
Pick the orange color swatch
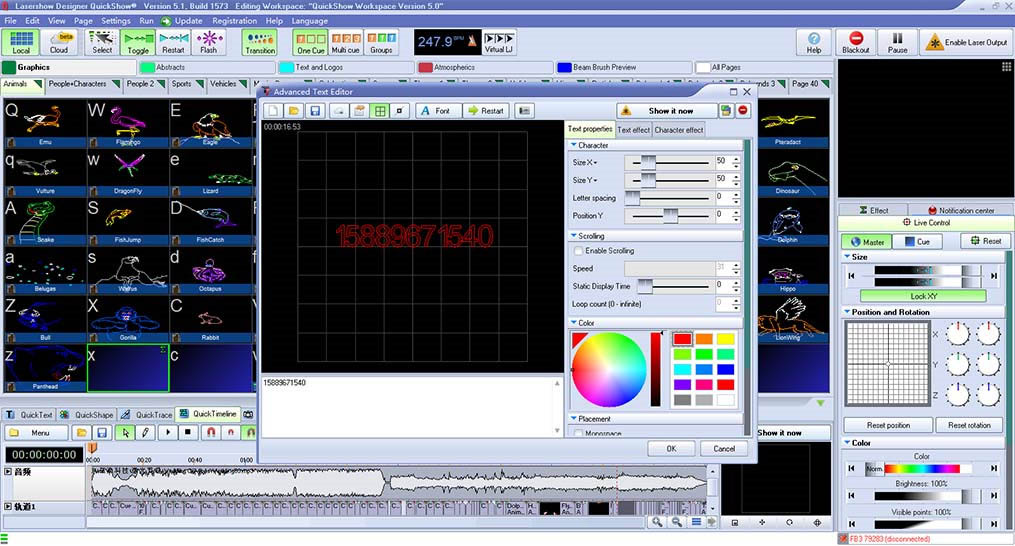[x=704, y=339]
